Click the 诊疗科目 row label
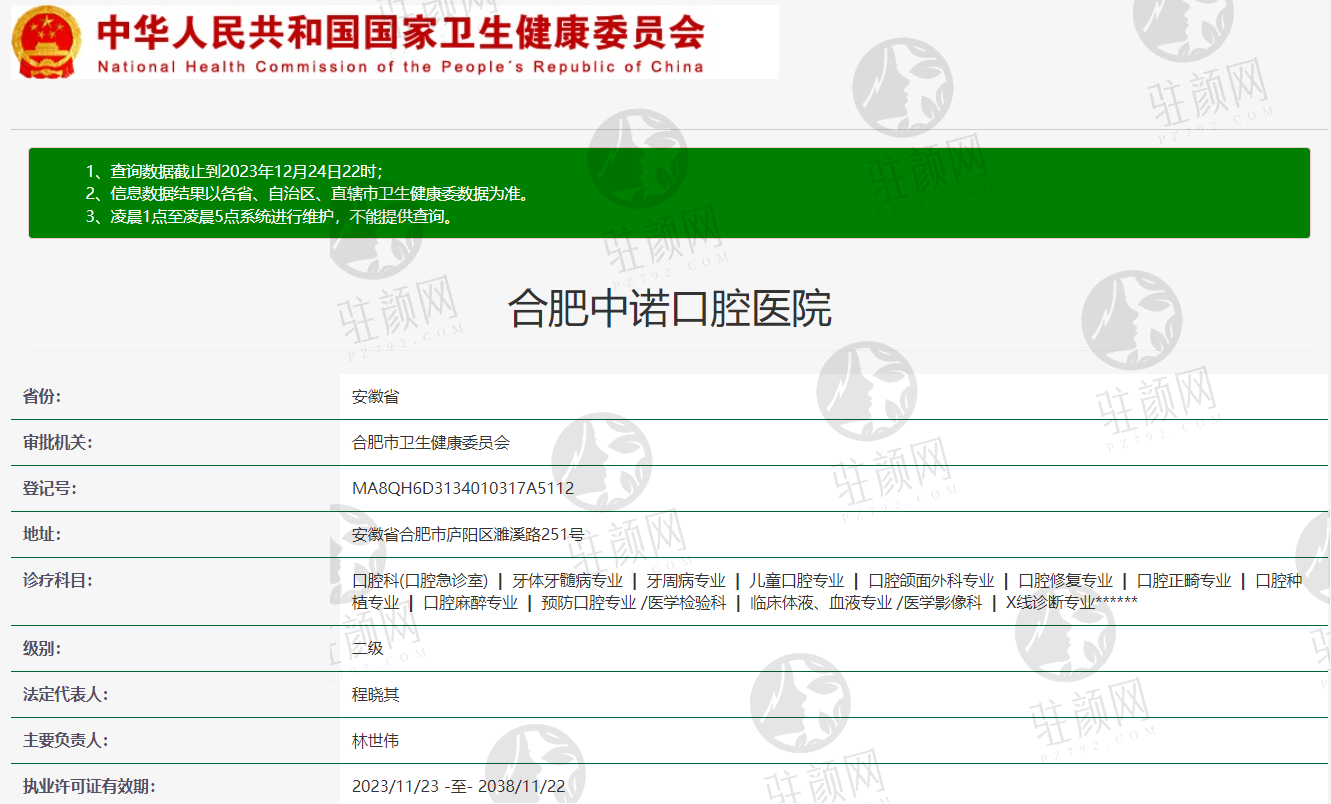The width and height of the screenshot is (1331, 804). click(58, 581)
